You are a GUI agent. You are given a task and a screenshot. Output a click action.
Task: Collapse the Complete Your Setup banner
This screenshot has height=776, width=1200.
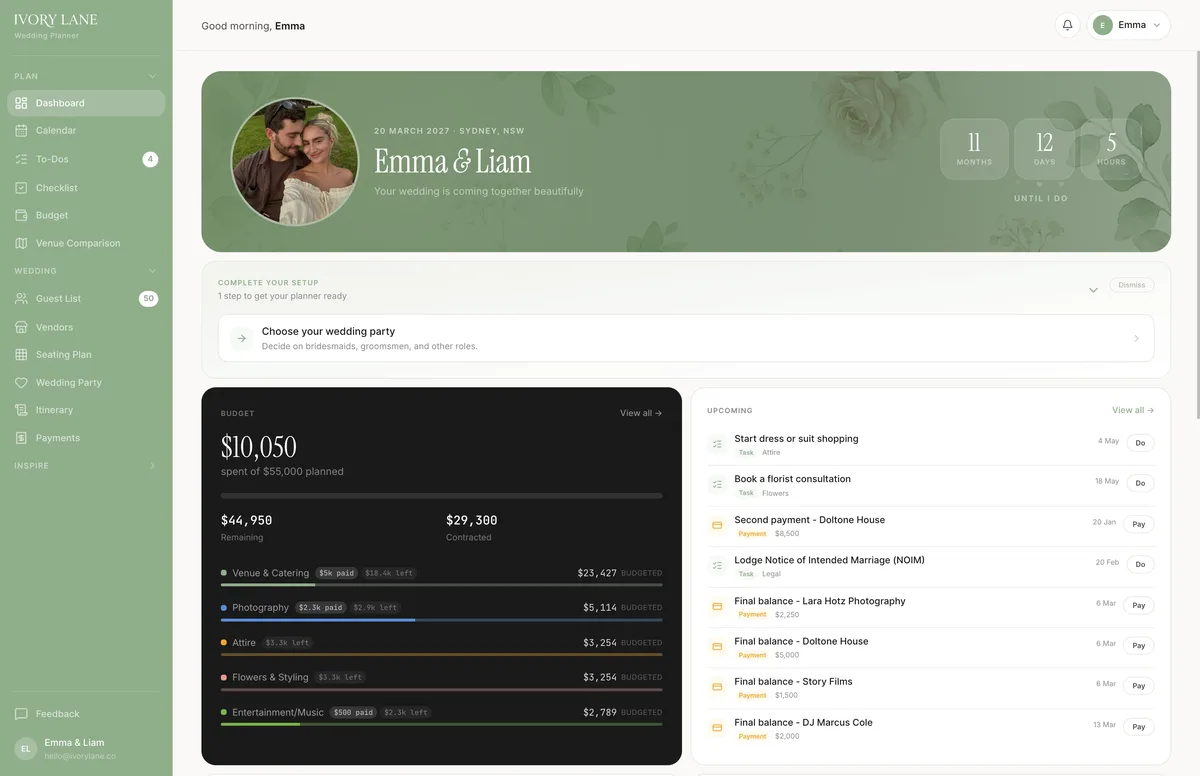[x=1093, y=288]
